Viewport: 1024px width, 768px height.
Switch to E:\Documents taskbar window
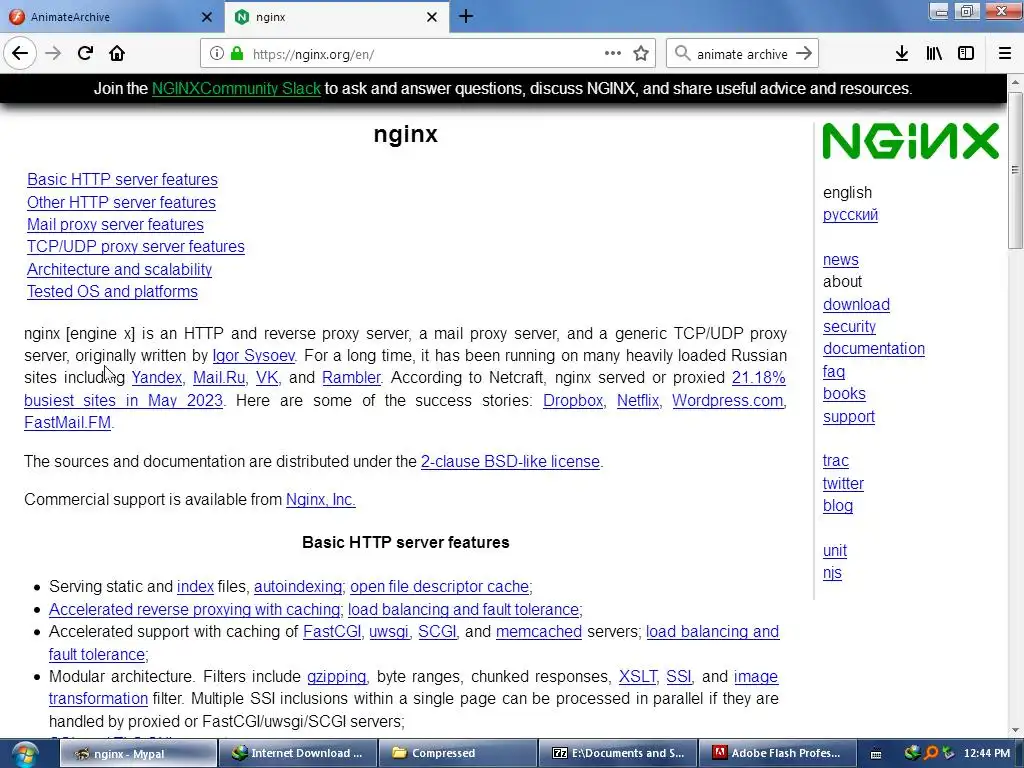point(618,753)
